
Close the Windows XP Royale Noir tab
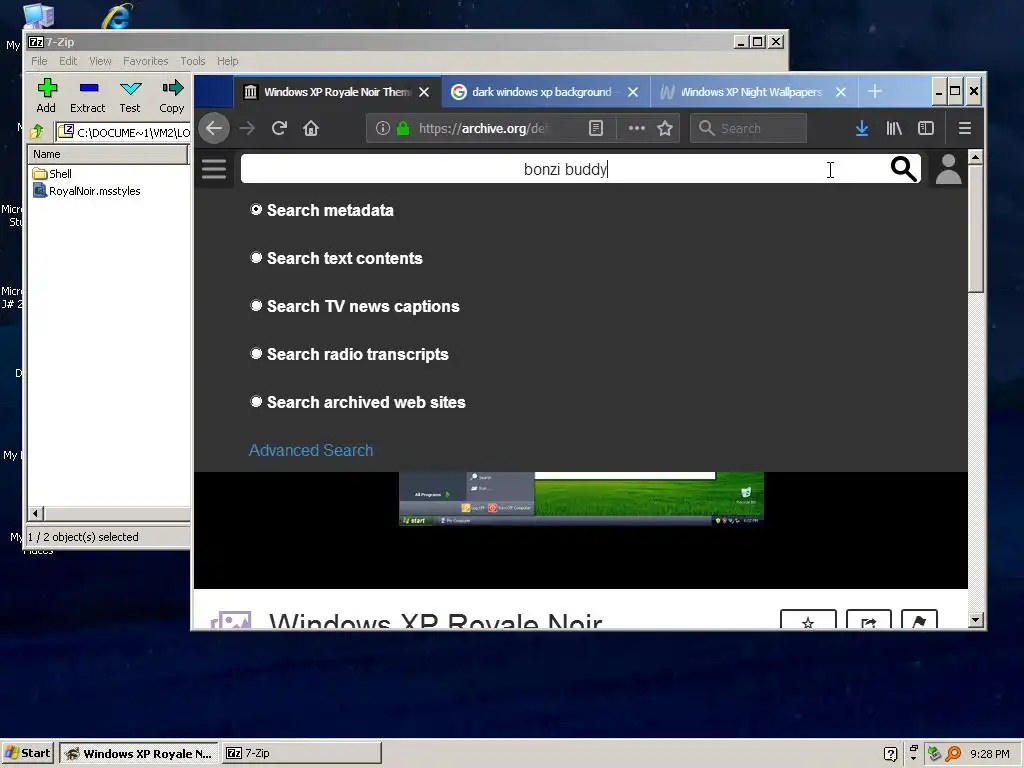coord(424,92)
